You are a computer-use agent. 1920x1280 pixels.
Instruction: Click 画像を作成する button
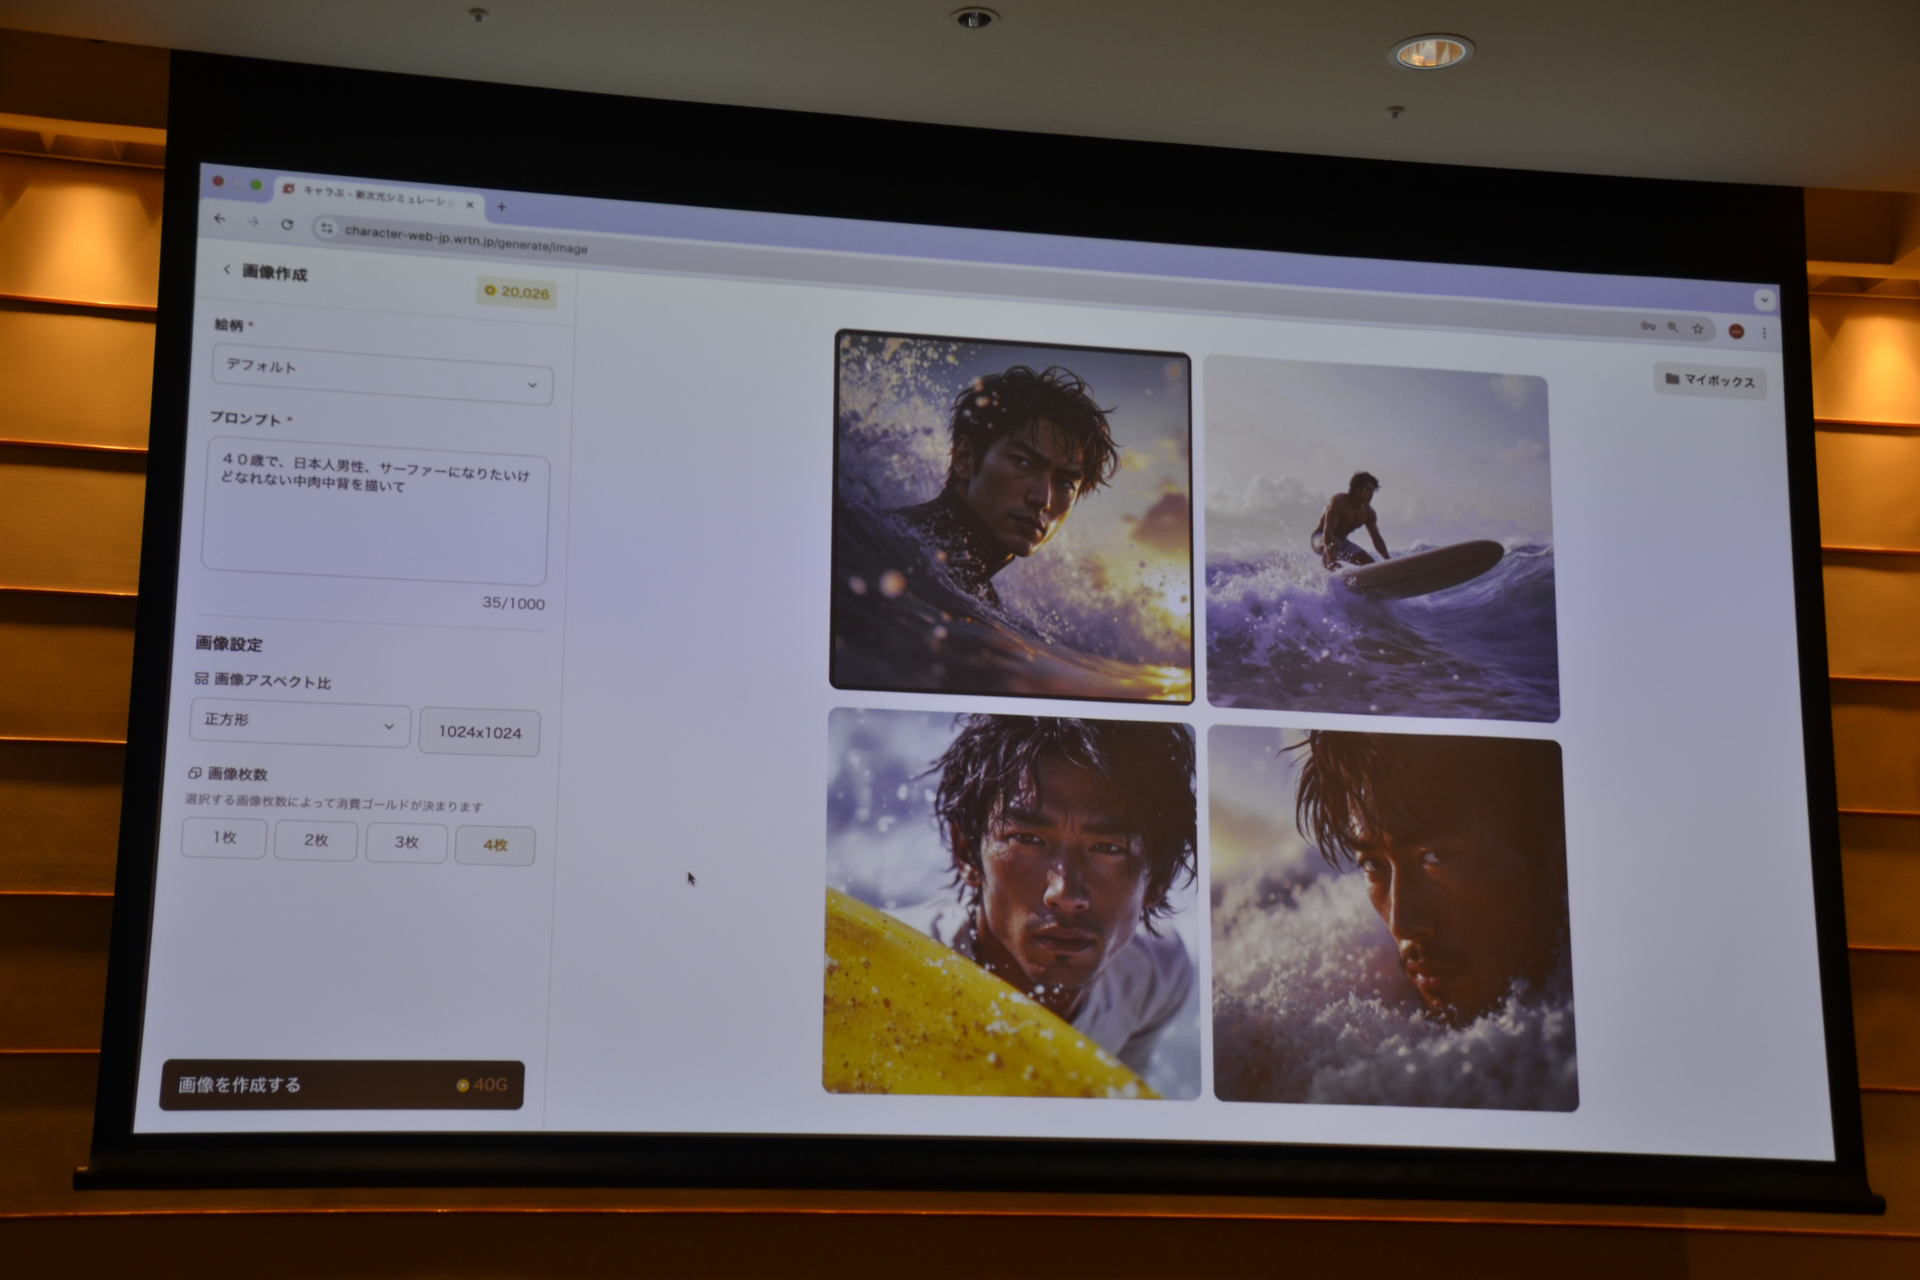[x=341, y=1085]
